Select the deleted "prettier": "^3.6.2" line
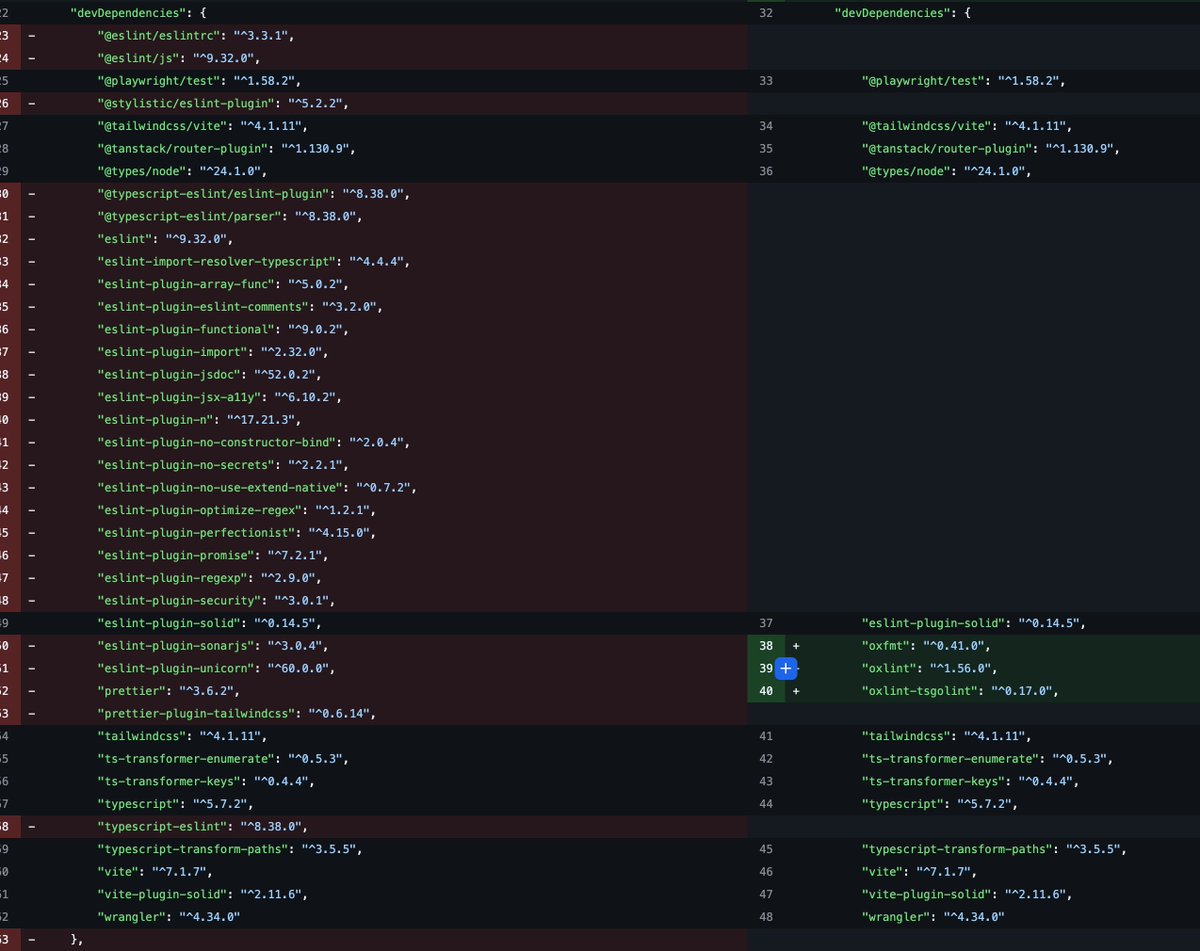The width and height of the screenshot is (1200, 951). pos(374,691)
